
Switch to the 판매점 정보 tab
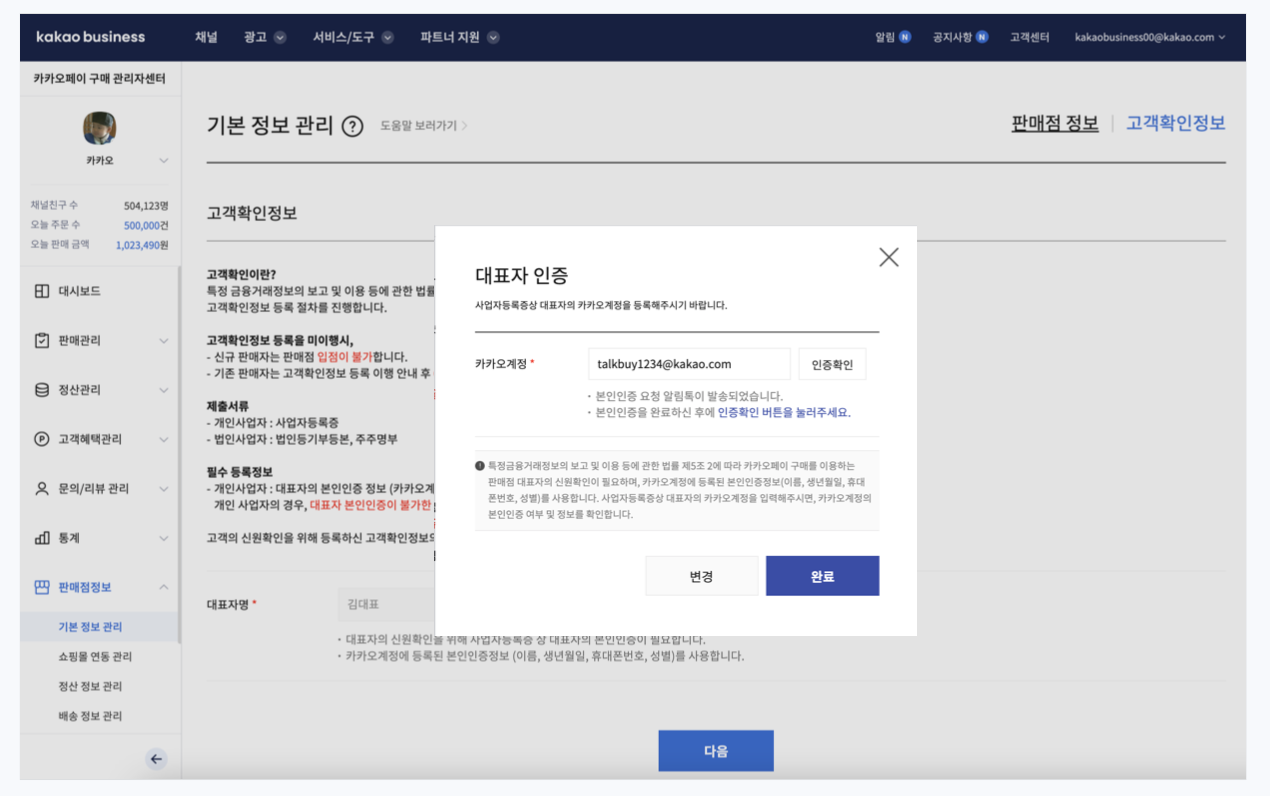click(1055, 124)
